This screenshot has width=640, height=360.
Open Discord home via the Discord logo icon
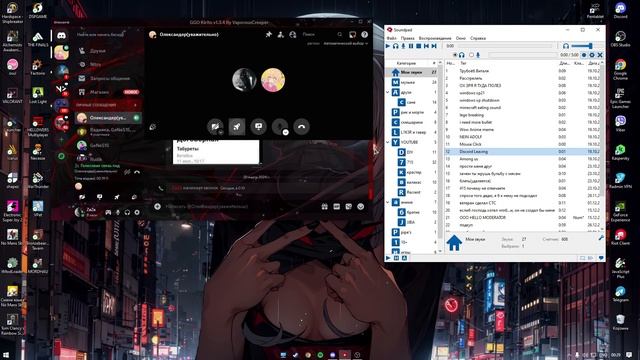pyautogui.click(x=61, y=36)
